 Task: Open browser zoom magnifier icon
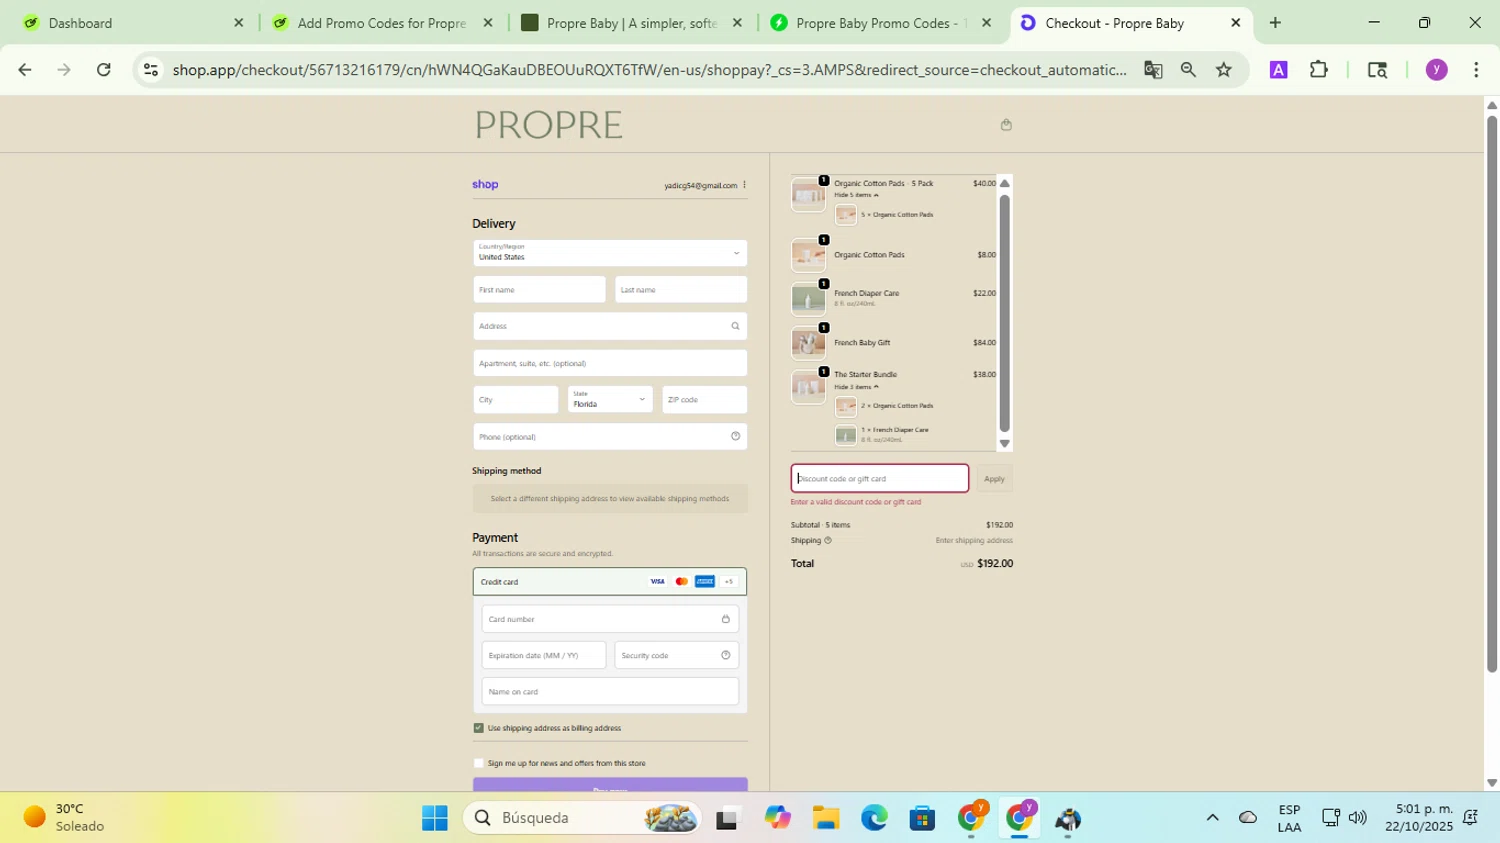click(1188, 70)
